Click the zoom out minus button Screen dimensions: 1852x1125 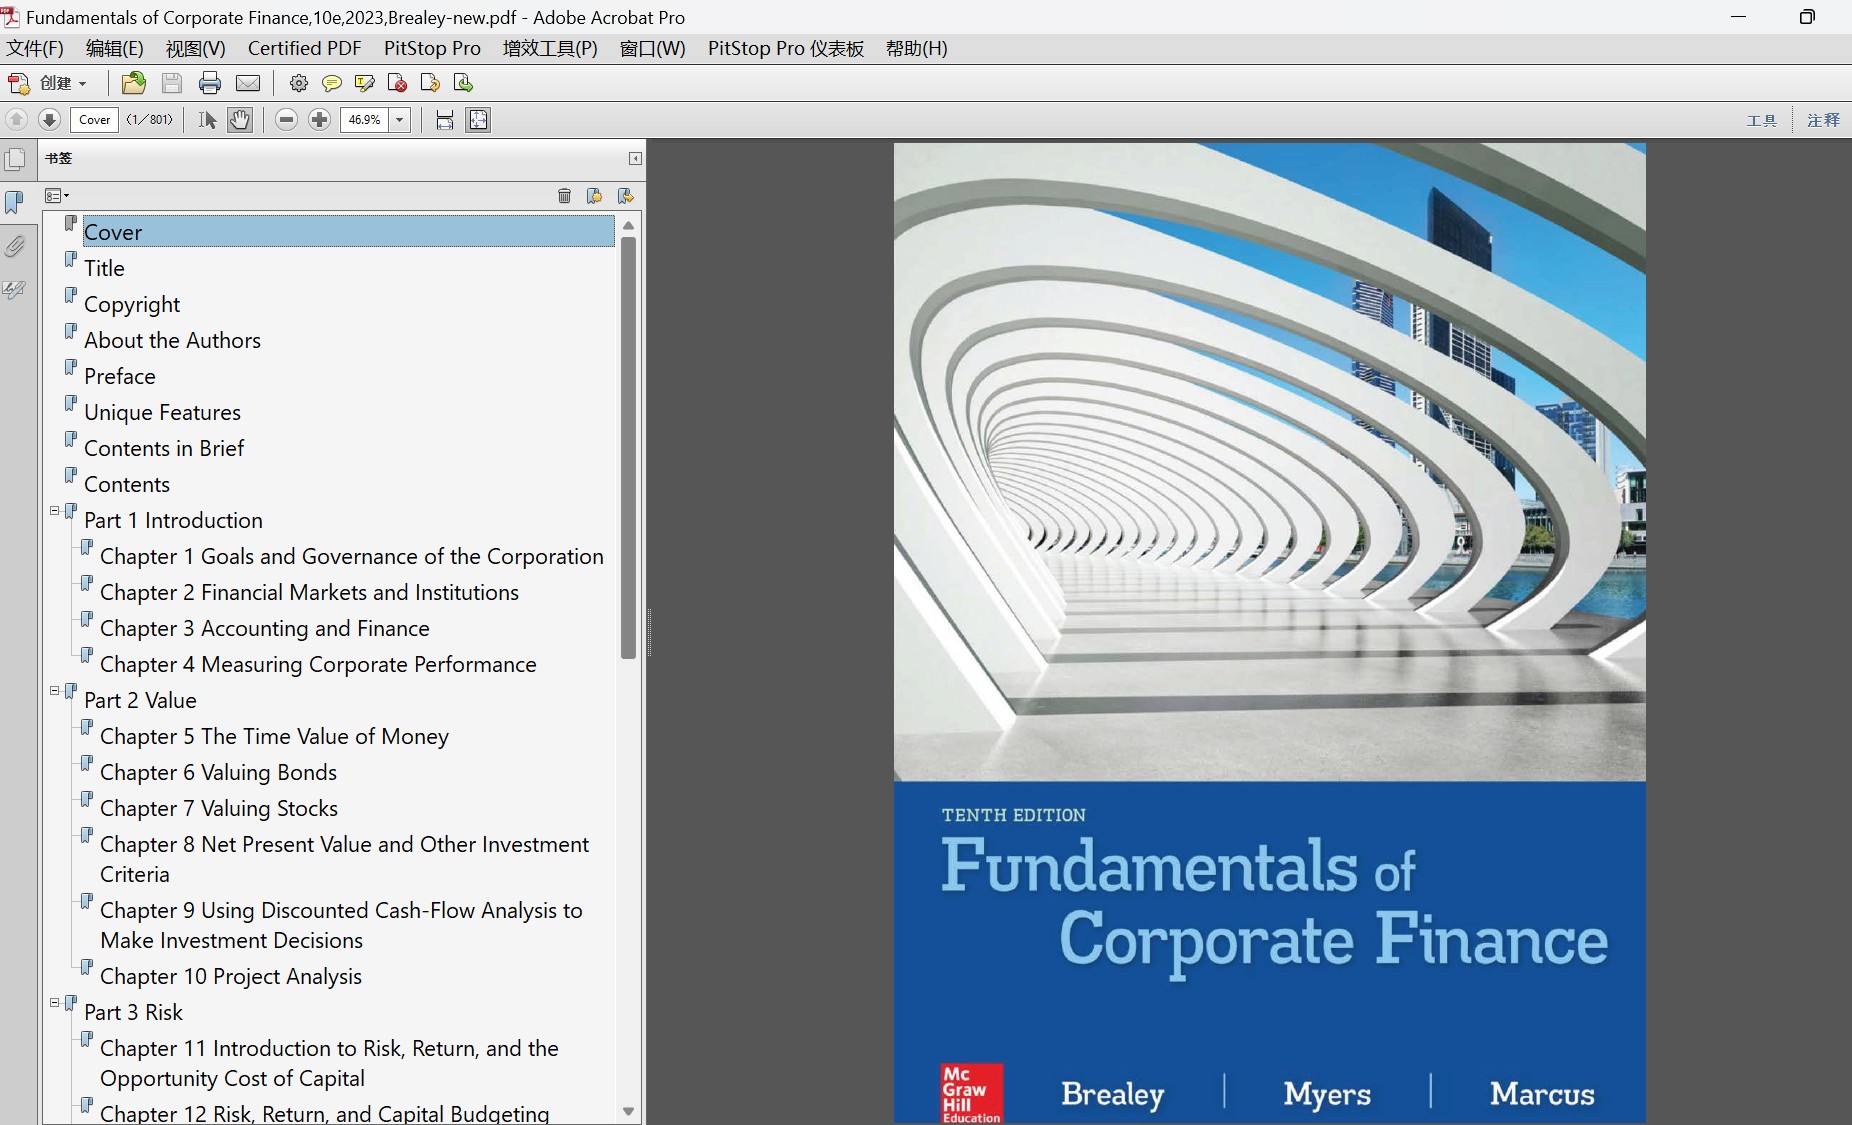pos(286,120)
